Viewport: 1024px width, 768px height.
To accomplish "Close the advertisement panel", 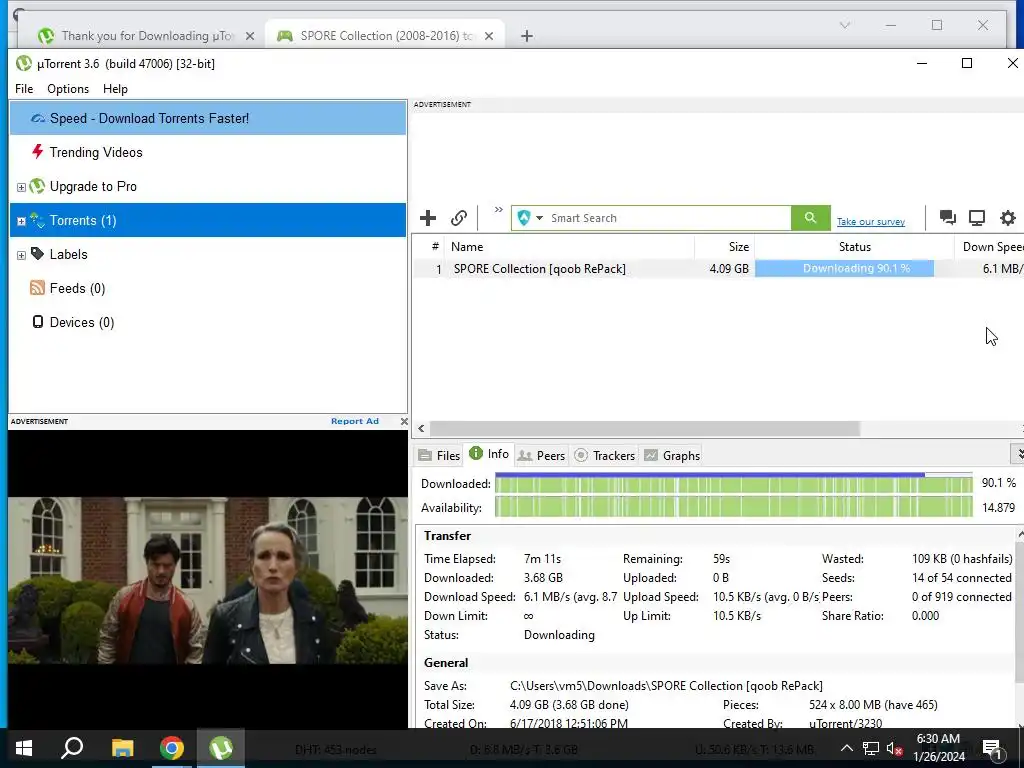I will 404,421.
